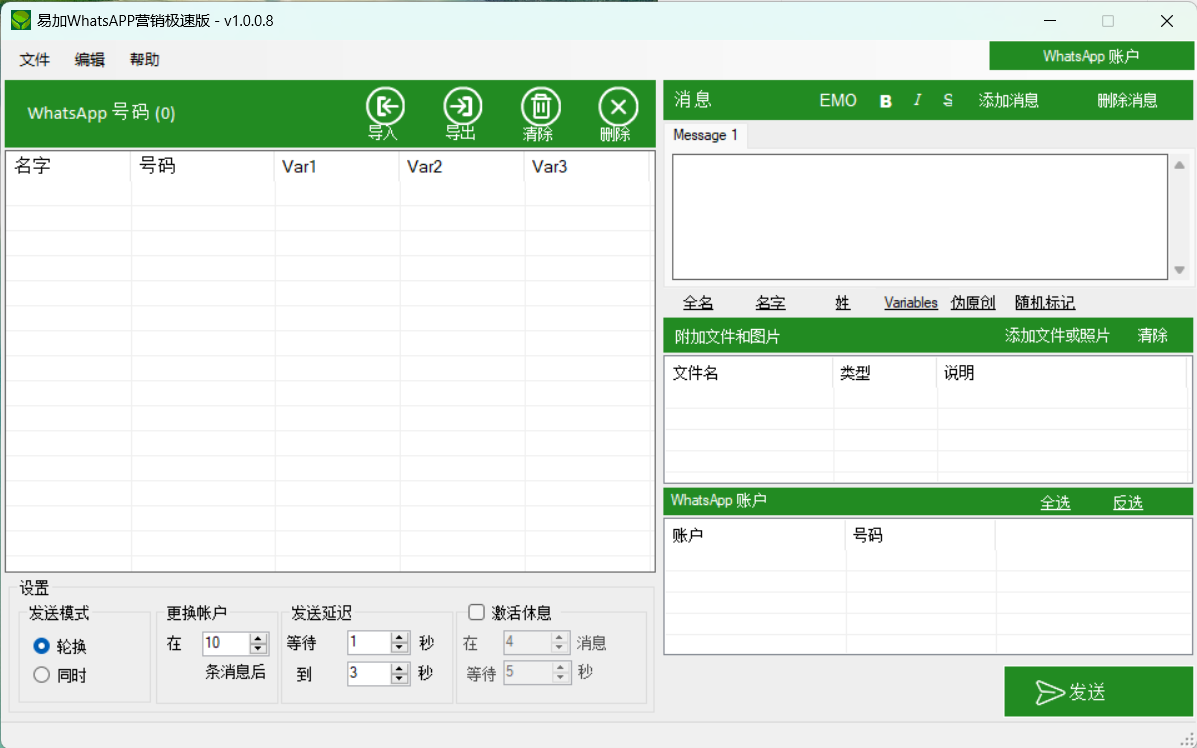1197x748 pixels.
Task: Select the 轮换 send mode radio button
Action: 41,646
